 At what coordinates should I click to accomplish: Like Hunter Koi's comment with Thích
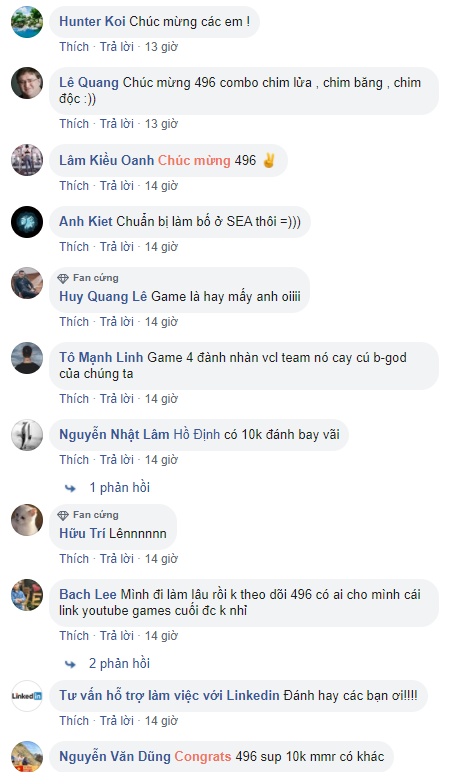point(74,47)
